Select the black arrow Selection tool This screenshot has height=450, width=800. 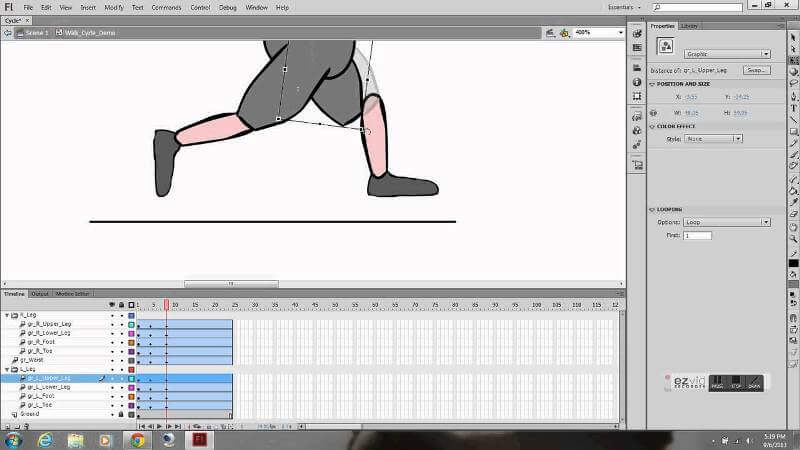pos(794,34)
